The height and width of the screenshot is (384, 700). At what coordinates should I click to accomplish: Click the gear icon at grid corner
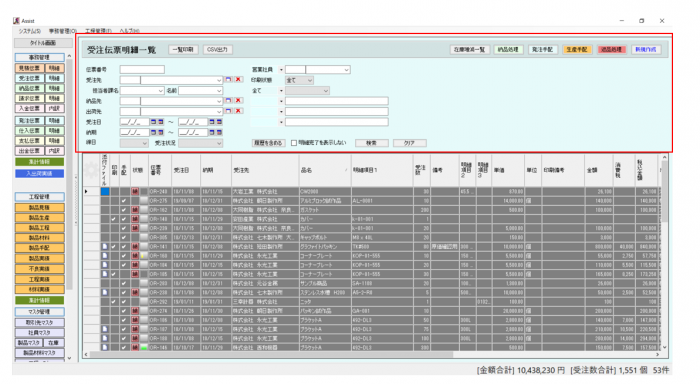tap(92, 170)
